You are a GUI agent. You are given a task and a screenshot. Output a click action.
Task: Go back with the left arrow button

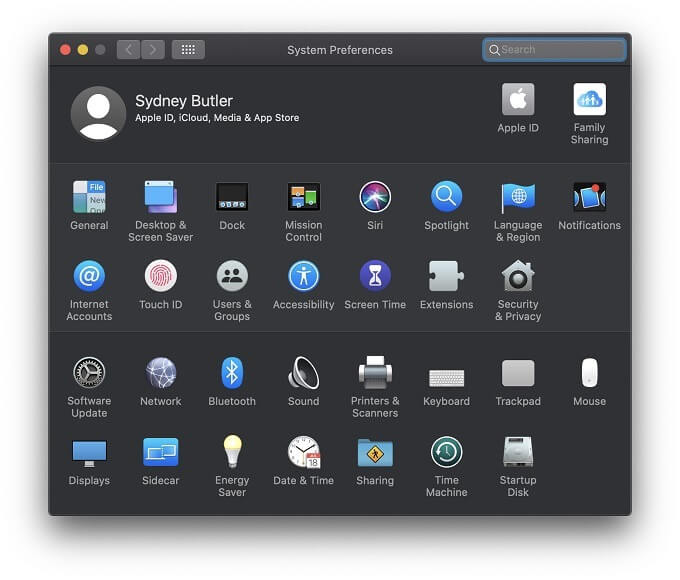click(128, 50)
